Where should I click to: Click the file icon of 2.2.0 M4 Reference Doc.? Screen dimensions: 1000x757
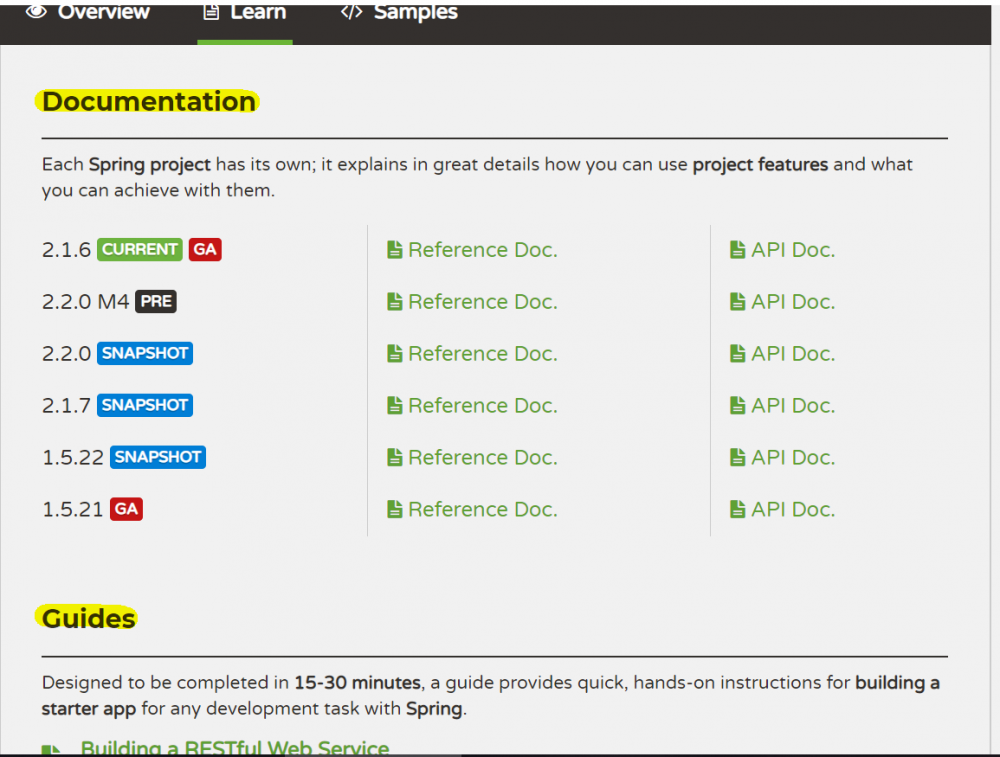(x=395, y=302)
